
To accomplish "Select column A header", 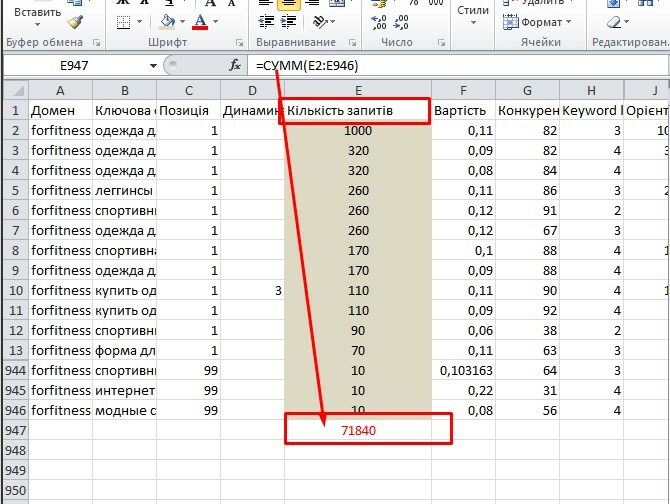I will click(60, 91).
